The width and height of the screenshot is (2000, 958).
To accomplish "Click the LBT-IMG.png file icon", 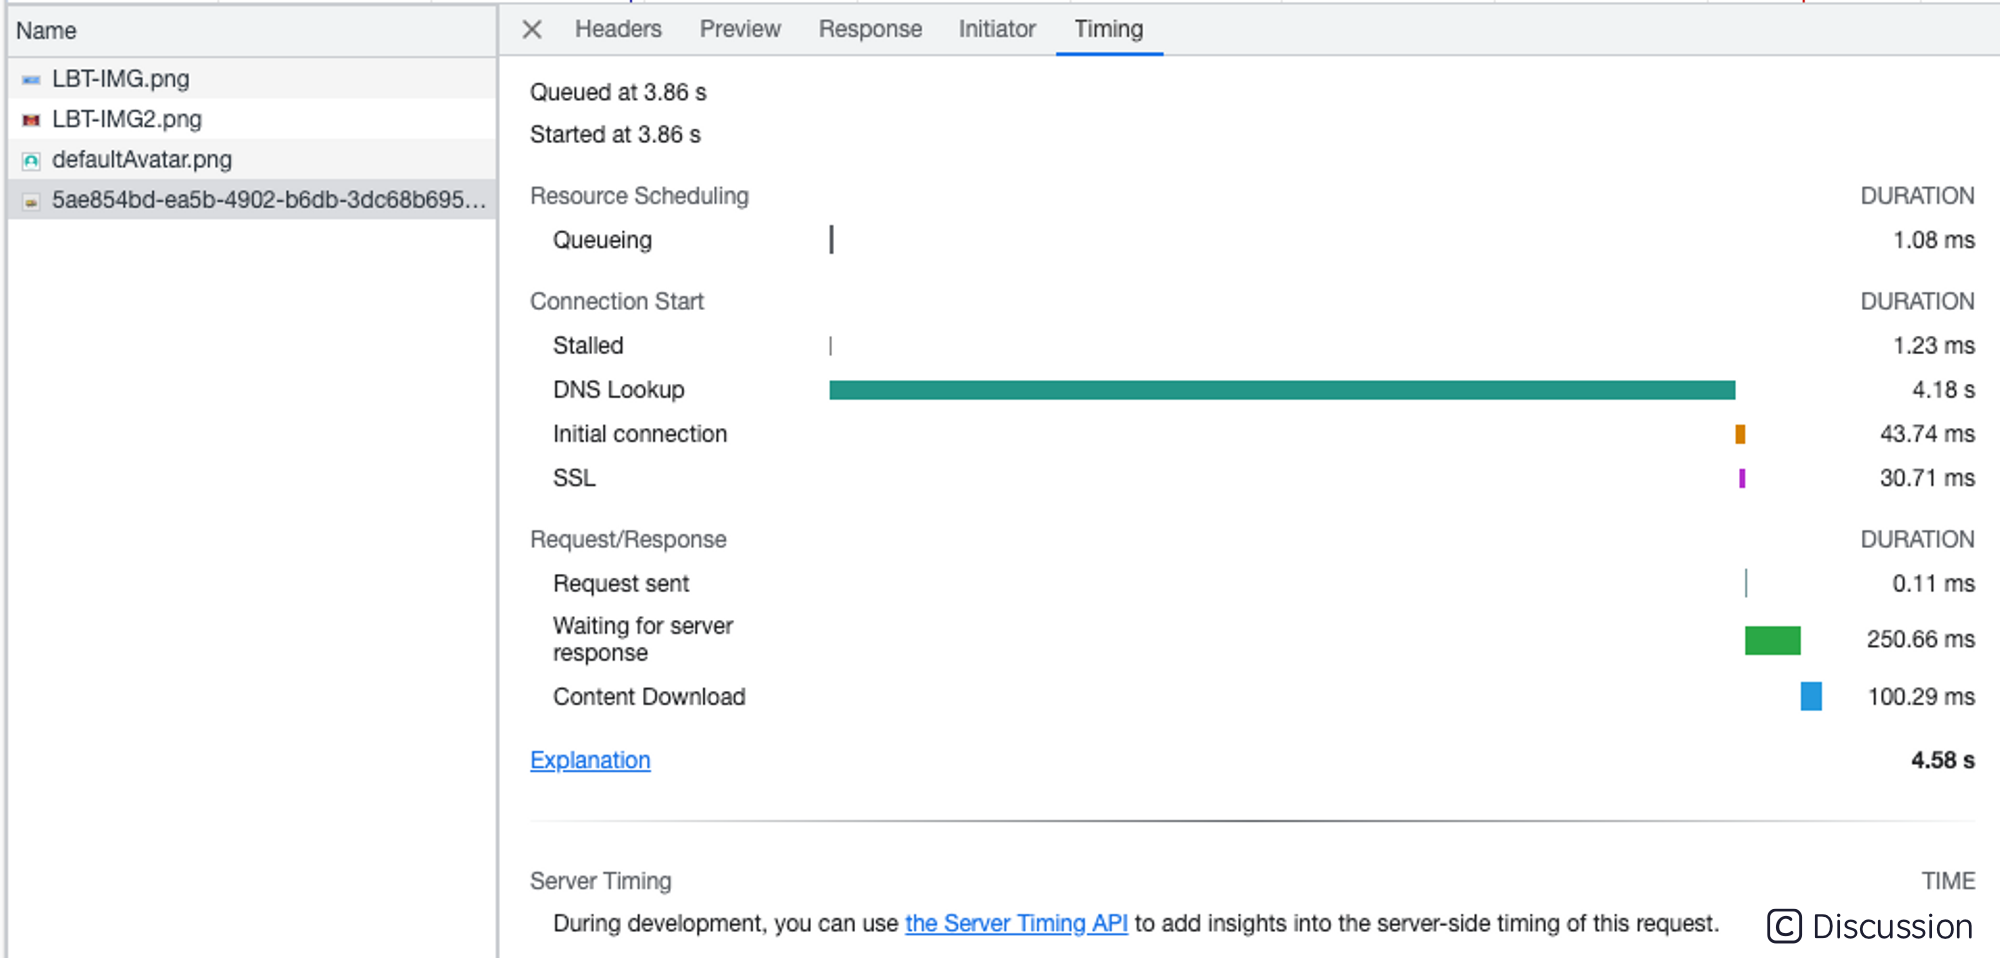I will (x=31, y=79).
